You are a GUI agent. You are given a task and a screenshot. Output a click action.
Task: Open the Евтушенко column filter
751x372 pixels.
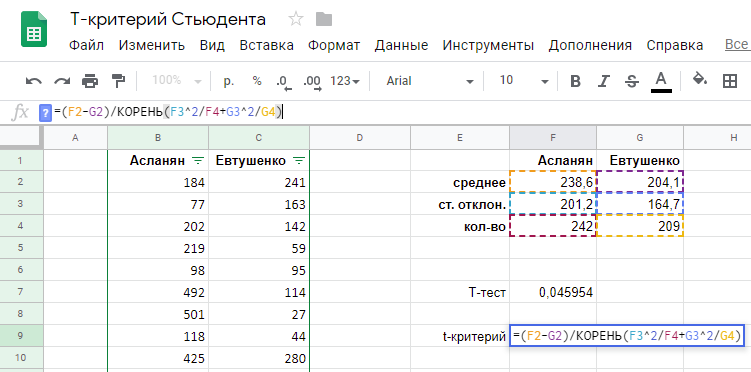(298, 161)
